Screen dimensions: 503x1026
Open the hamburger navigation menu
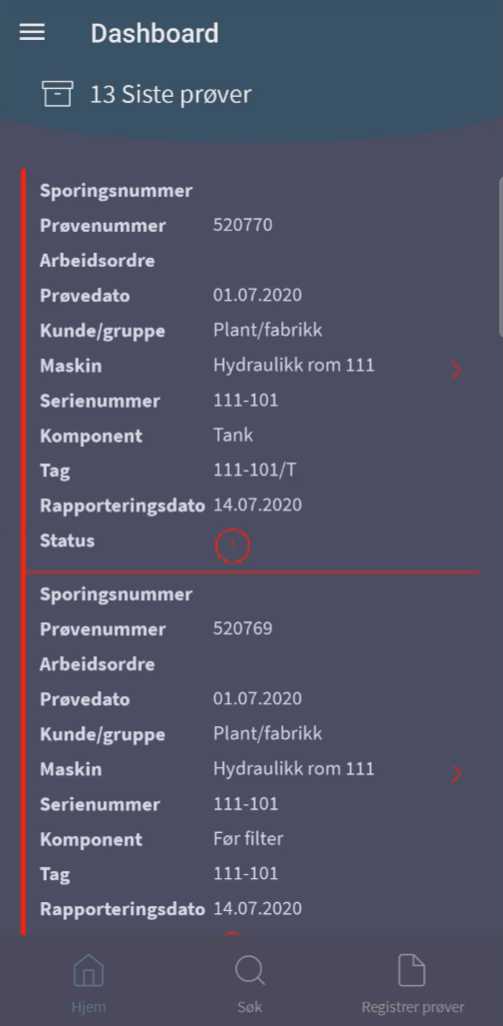[32, 33]
